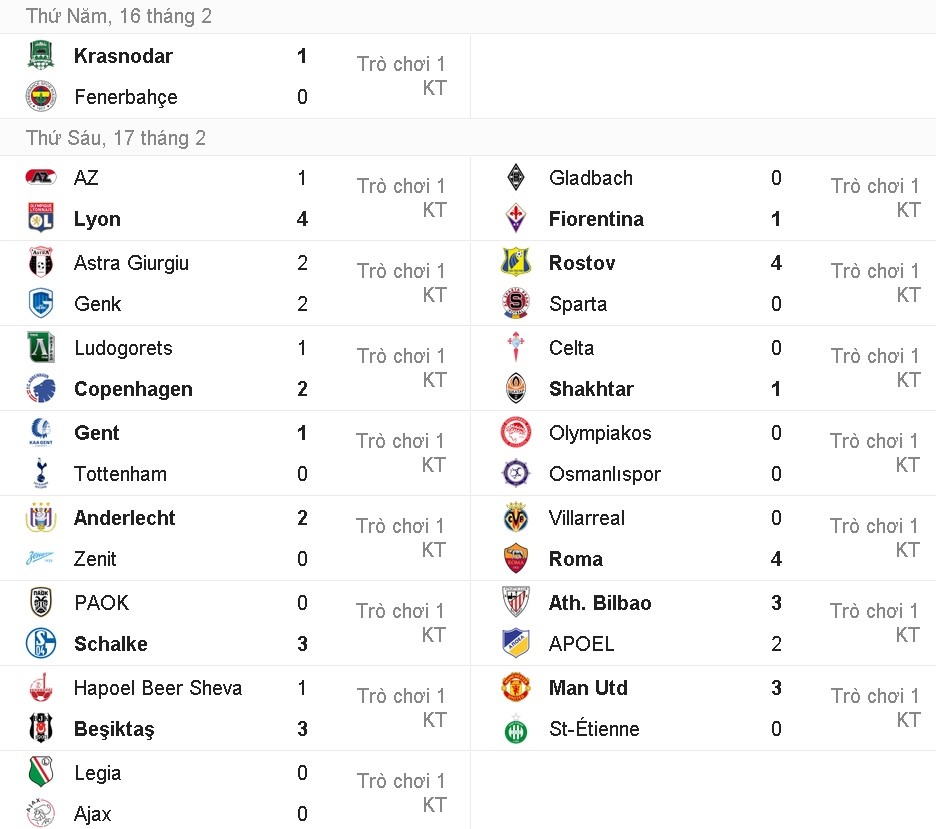
Task: Click the Zenit team name
Action: [96, 558]
